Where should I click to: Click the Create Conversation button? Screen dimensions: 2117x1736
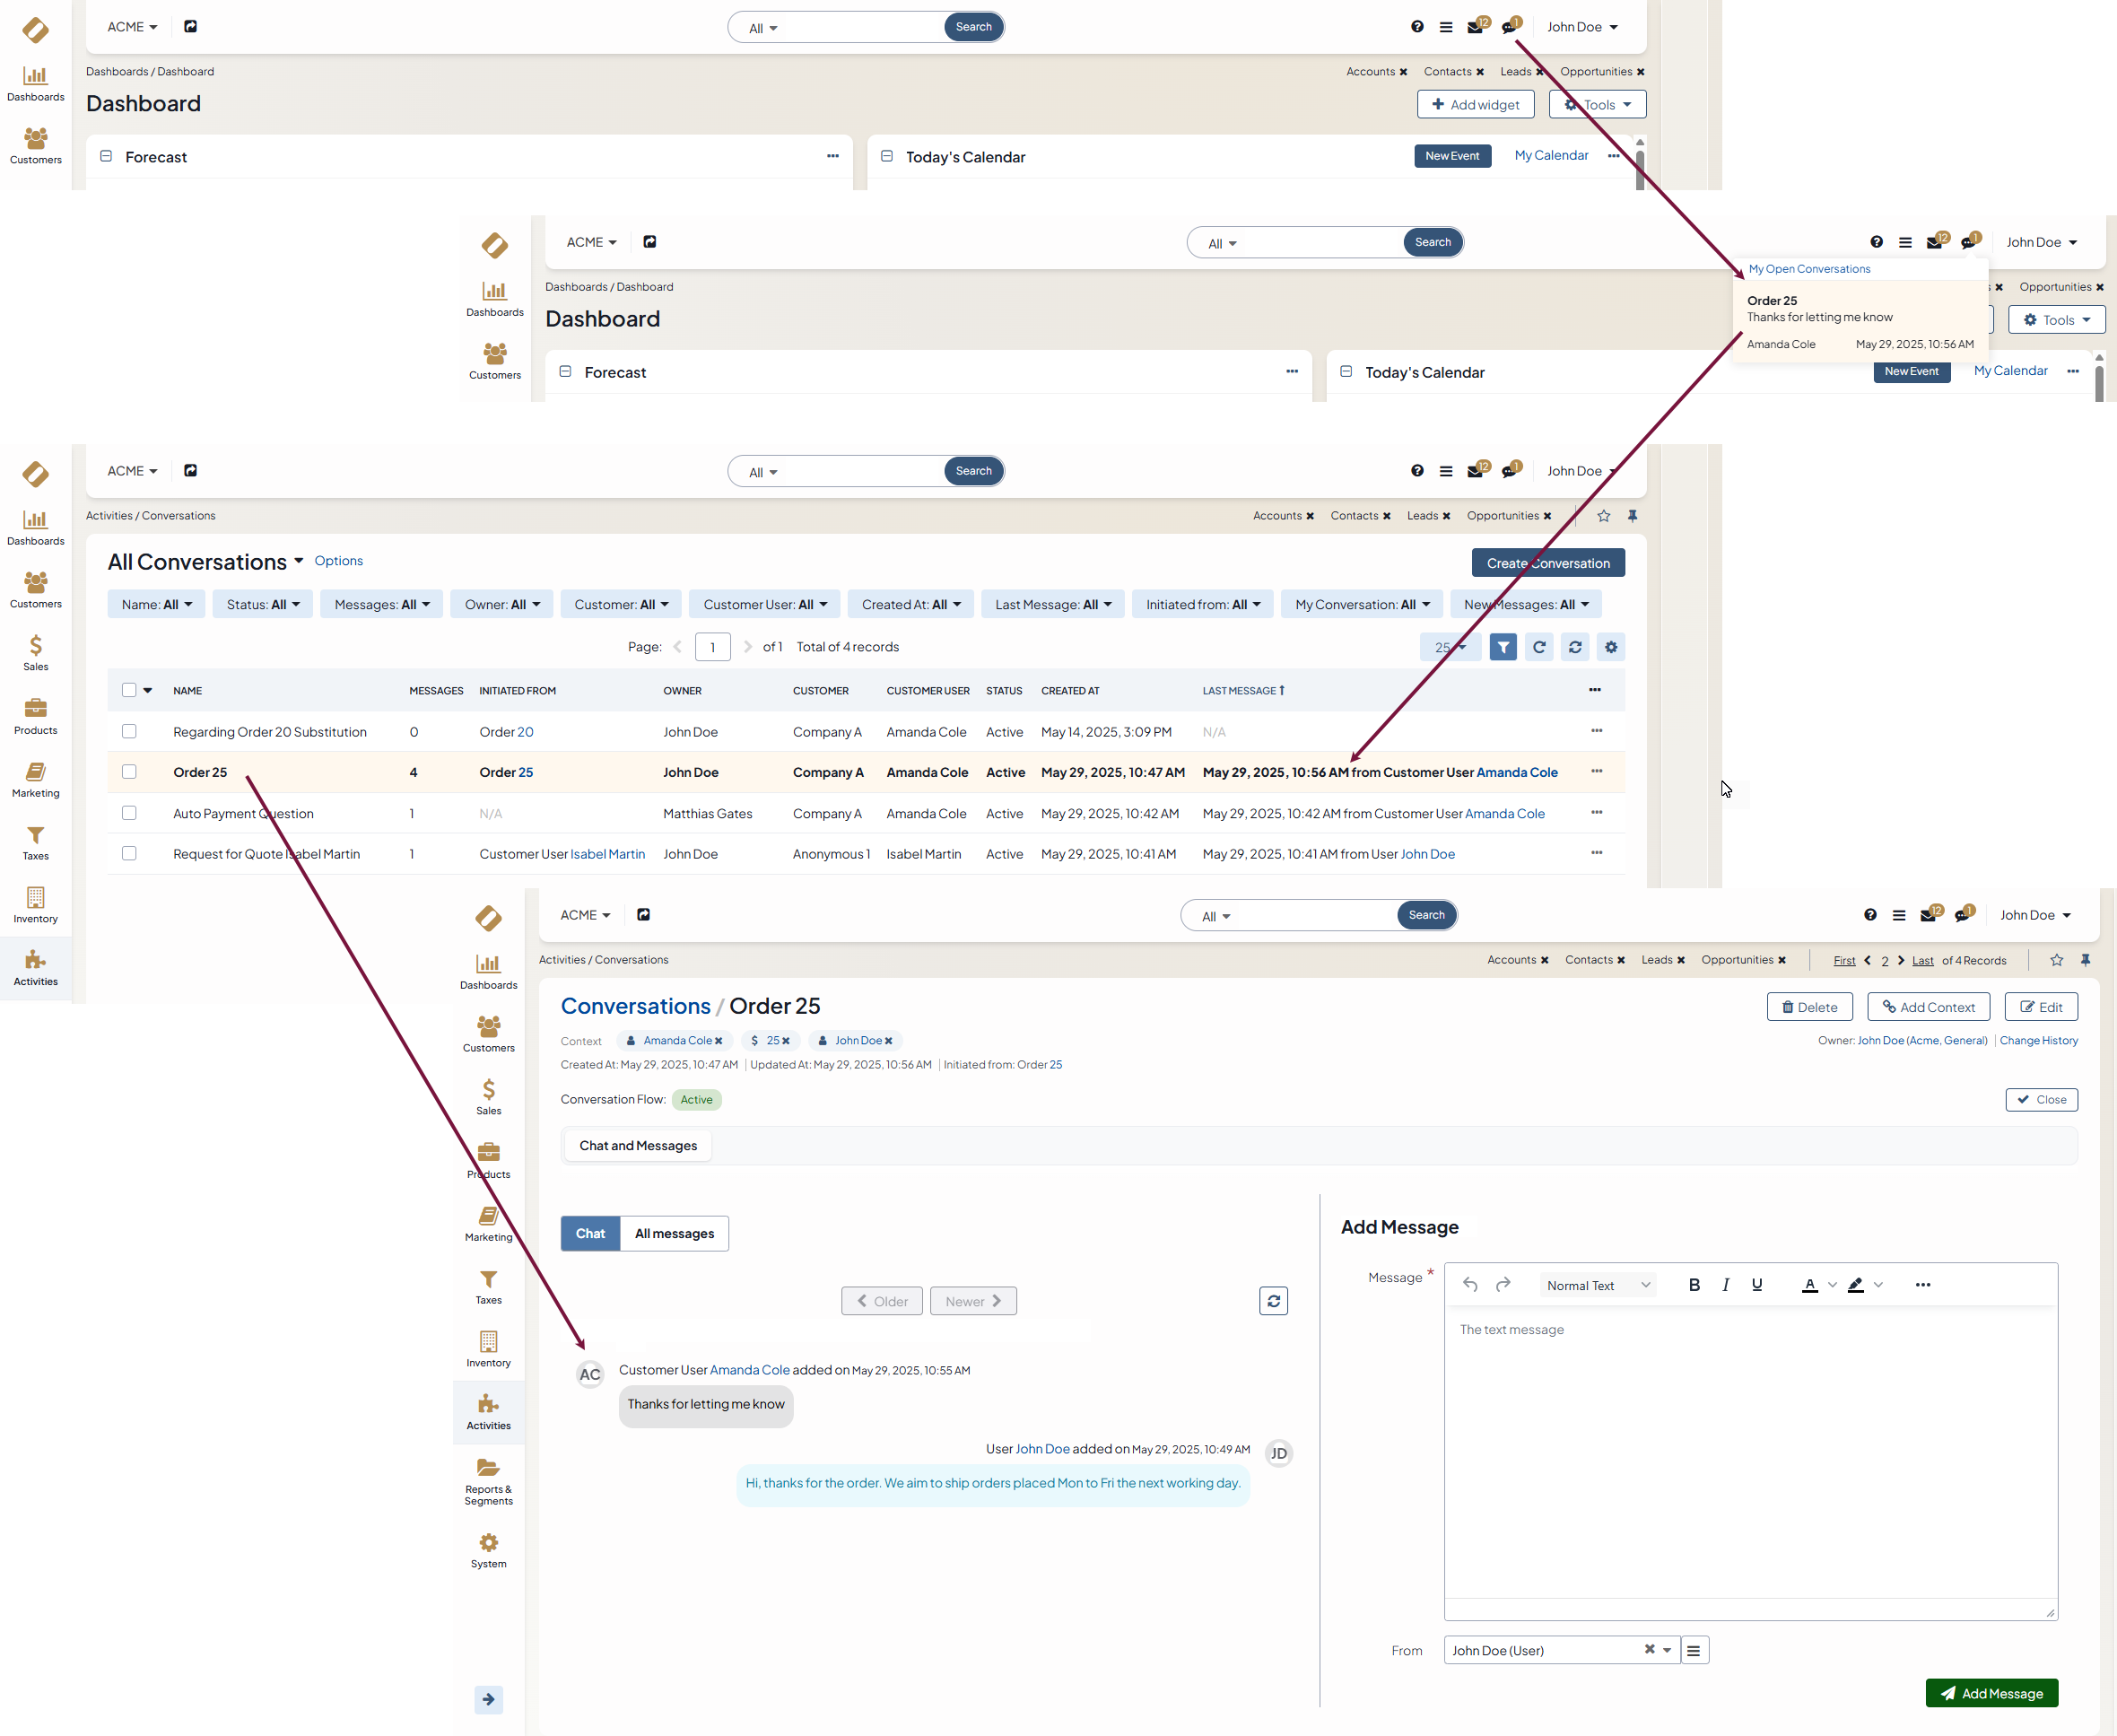1547,563
